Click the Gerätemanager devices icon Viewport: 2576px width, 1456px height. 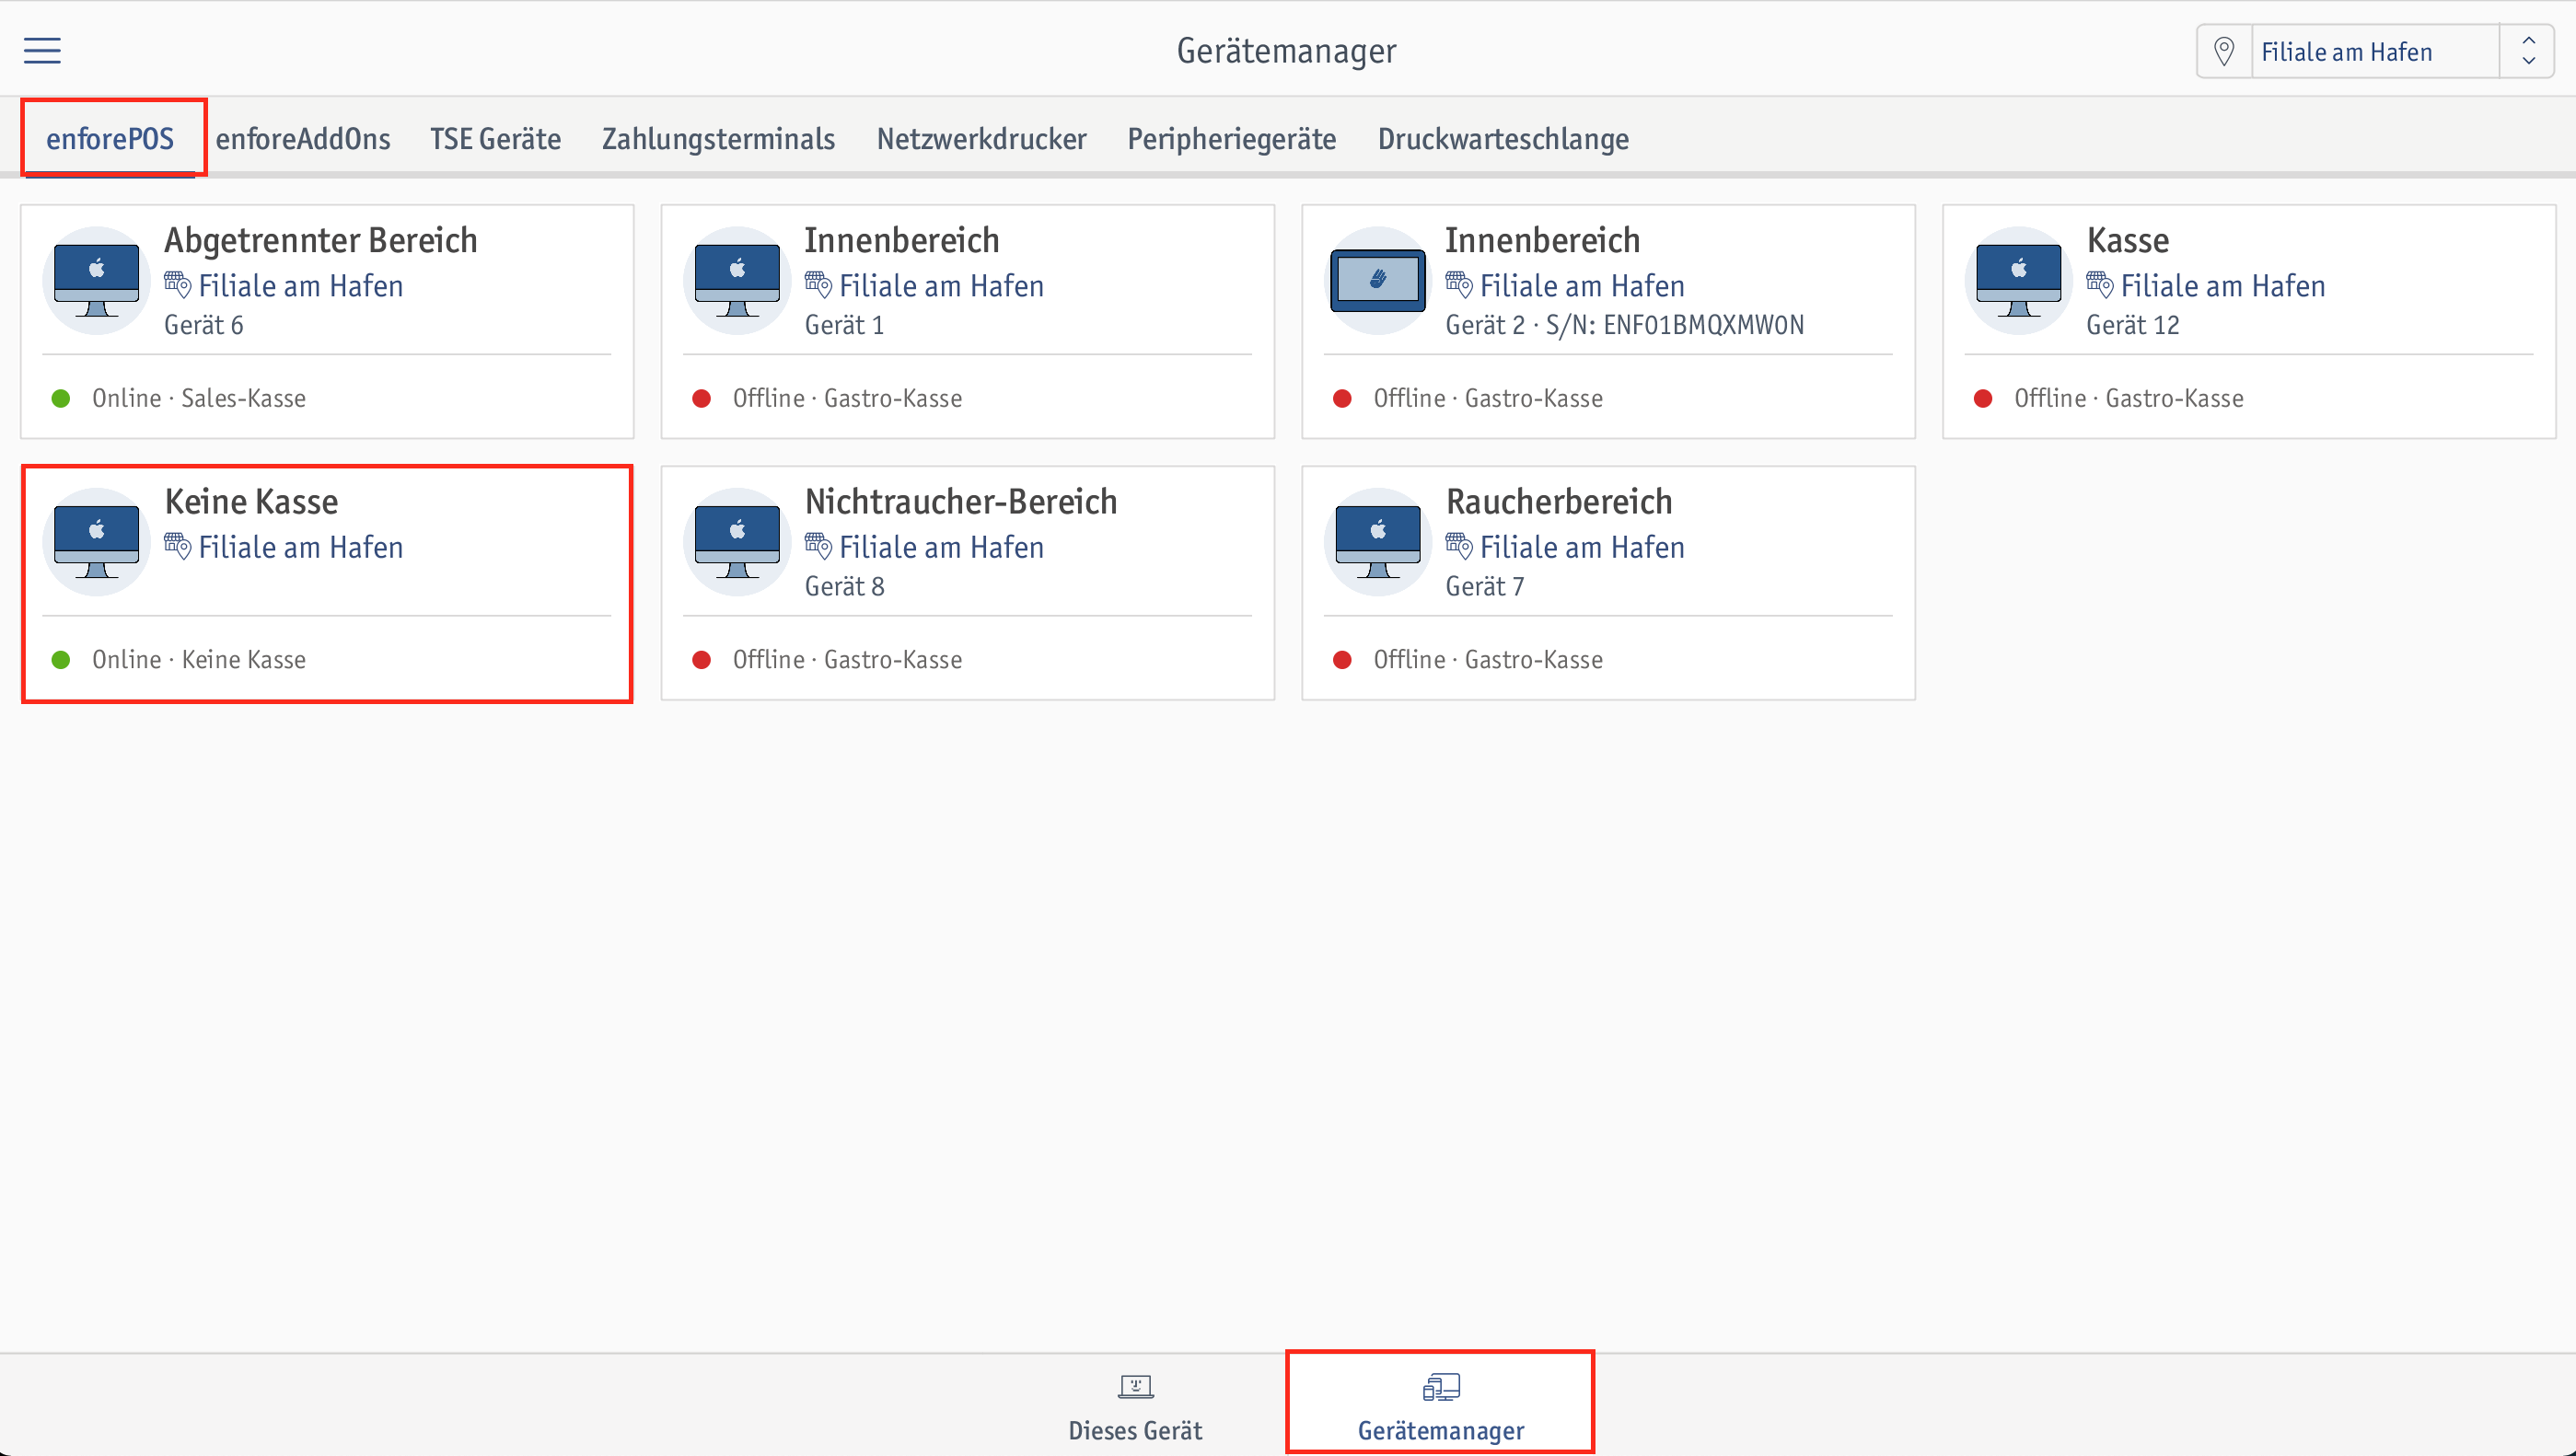click(1441, 1387)
